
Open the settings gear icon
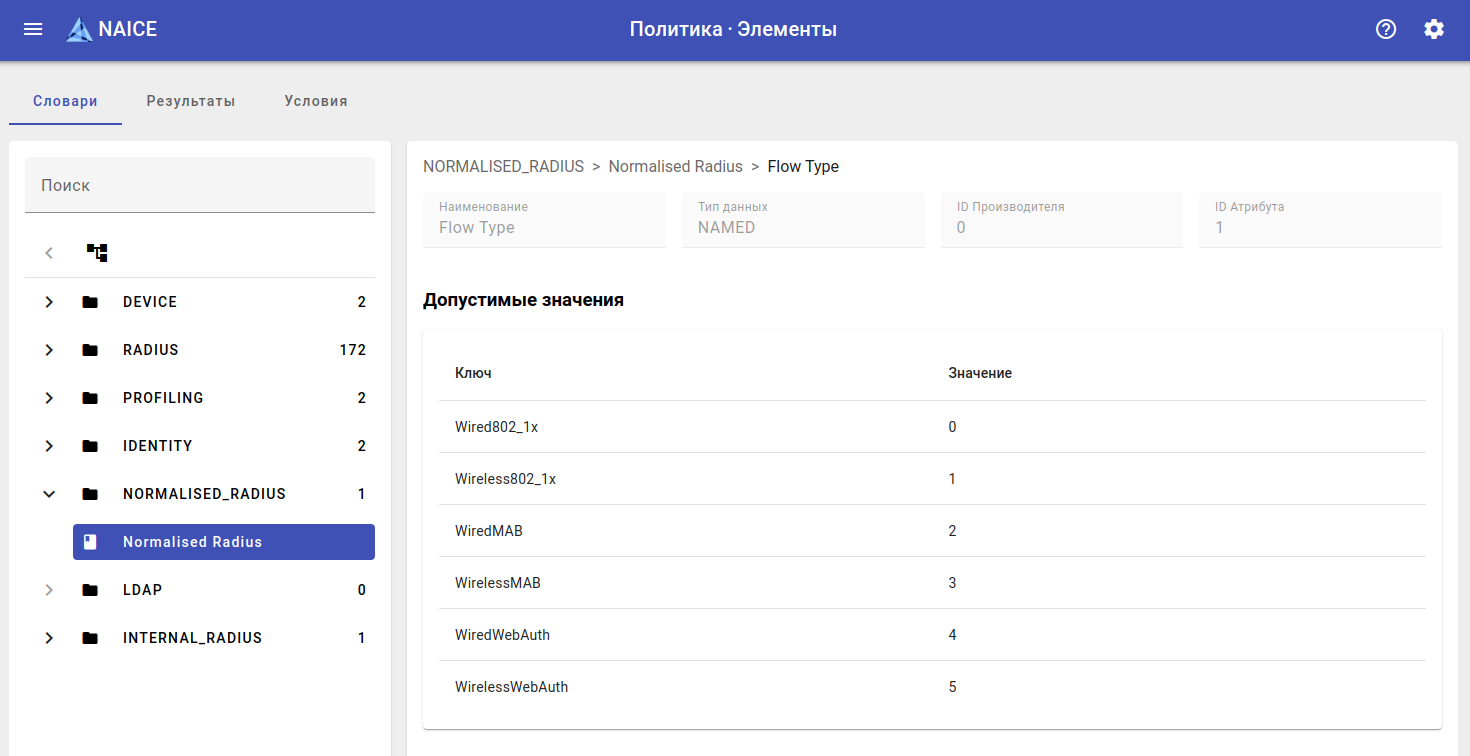(1434, 29)
